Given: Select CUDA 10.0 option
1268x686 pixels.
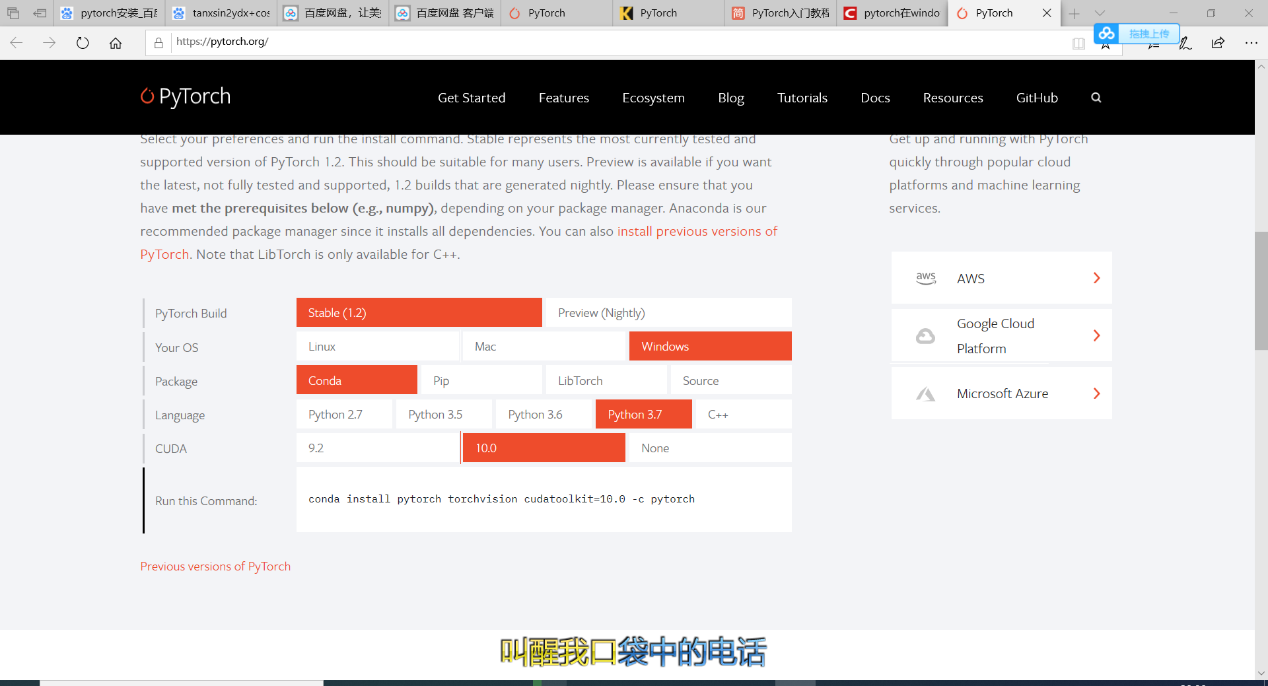Looking at the screenshot, I should click(x=544, y=448).
